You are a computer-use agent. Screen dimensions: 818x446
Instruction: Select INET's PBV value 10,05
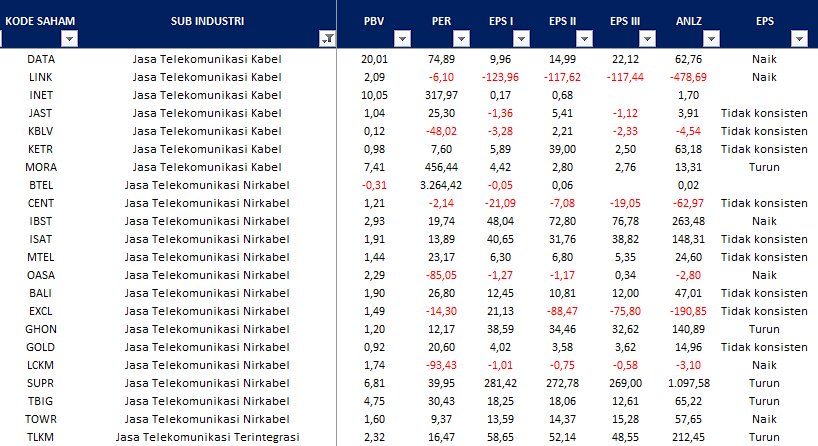[x=374, y=95]
